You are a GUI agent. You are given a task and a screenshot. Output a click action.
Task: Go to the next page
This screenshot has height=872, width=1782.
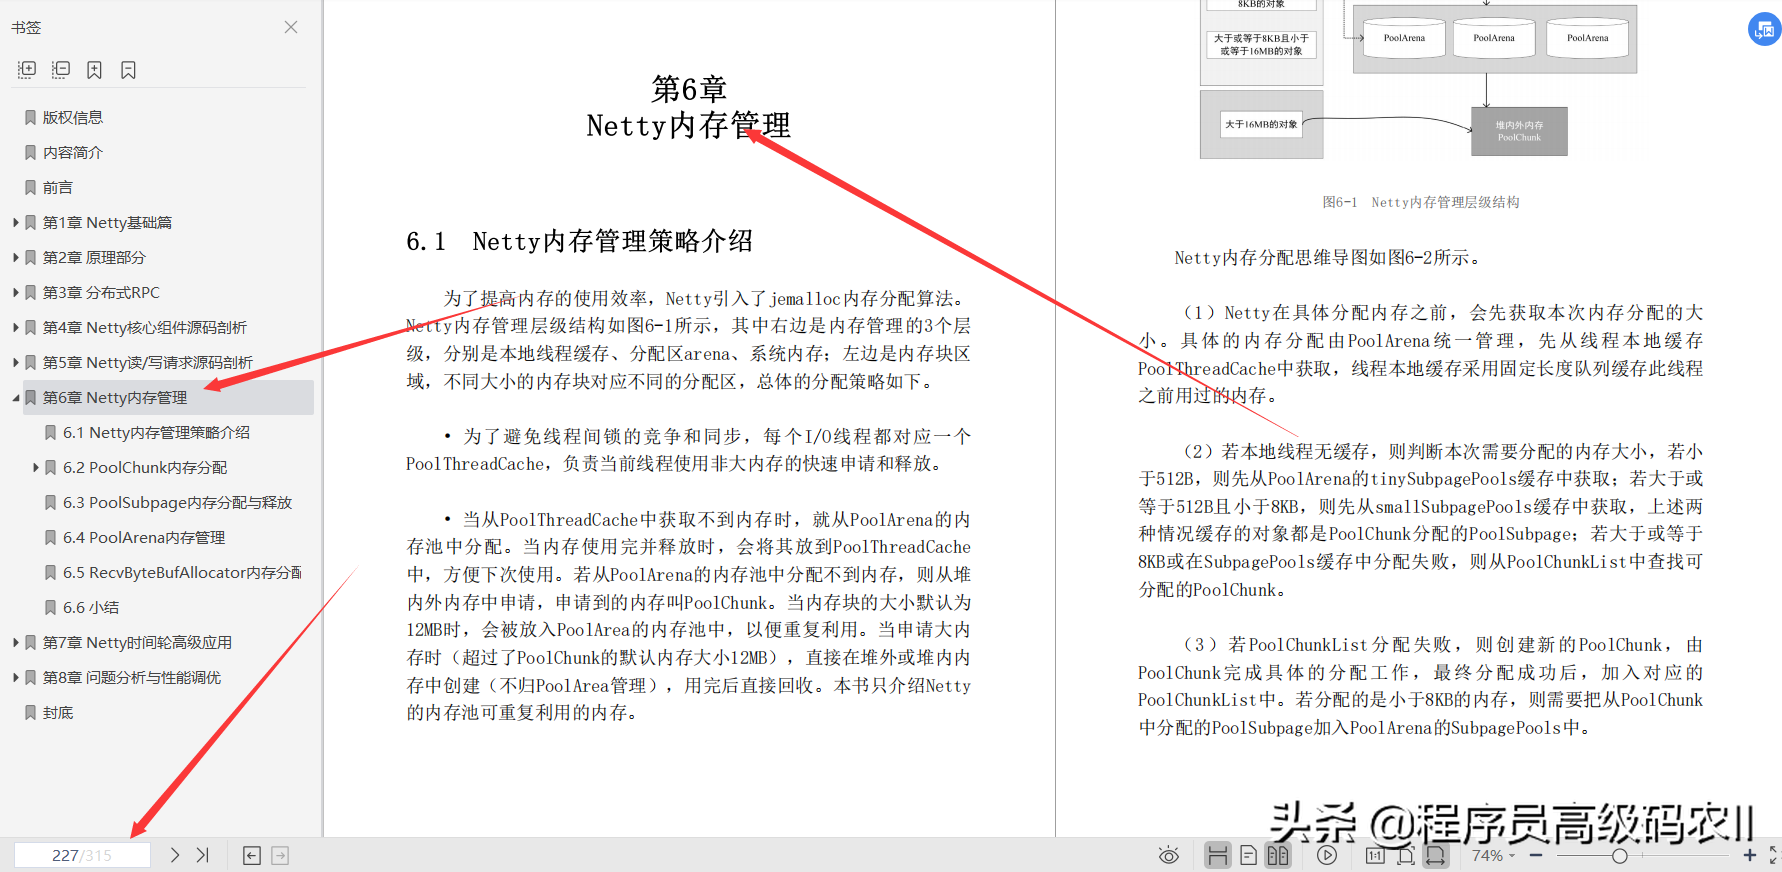click(x=175, y=855)
